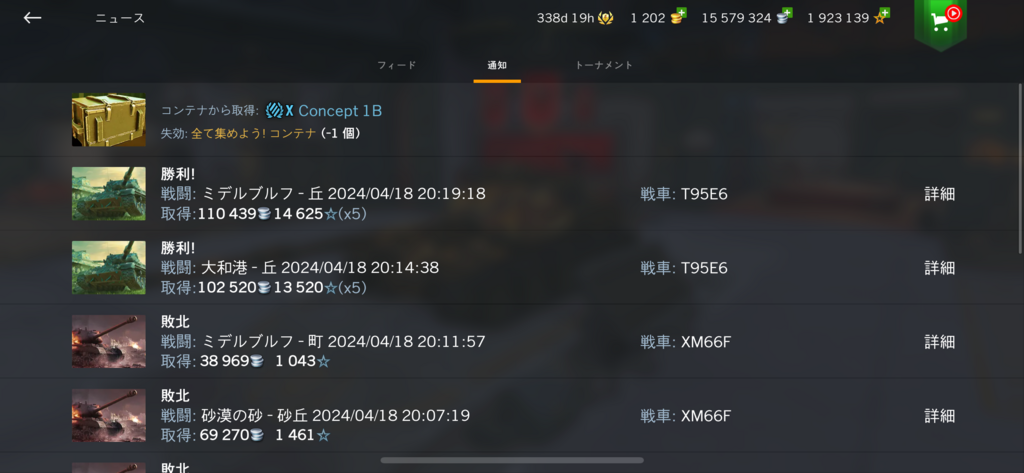Tap the back arrow icon
Viewport: 1024px width, 473px height.
(x=32, y=18)
